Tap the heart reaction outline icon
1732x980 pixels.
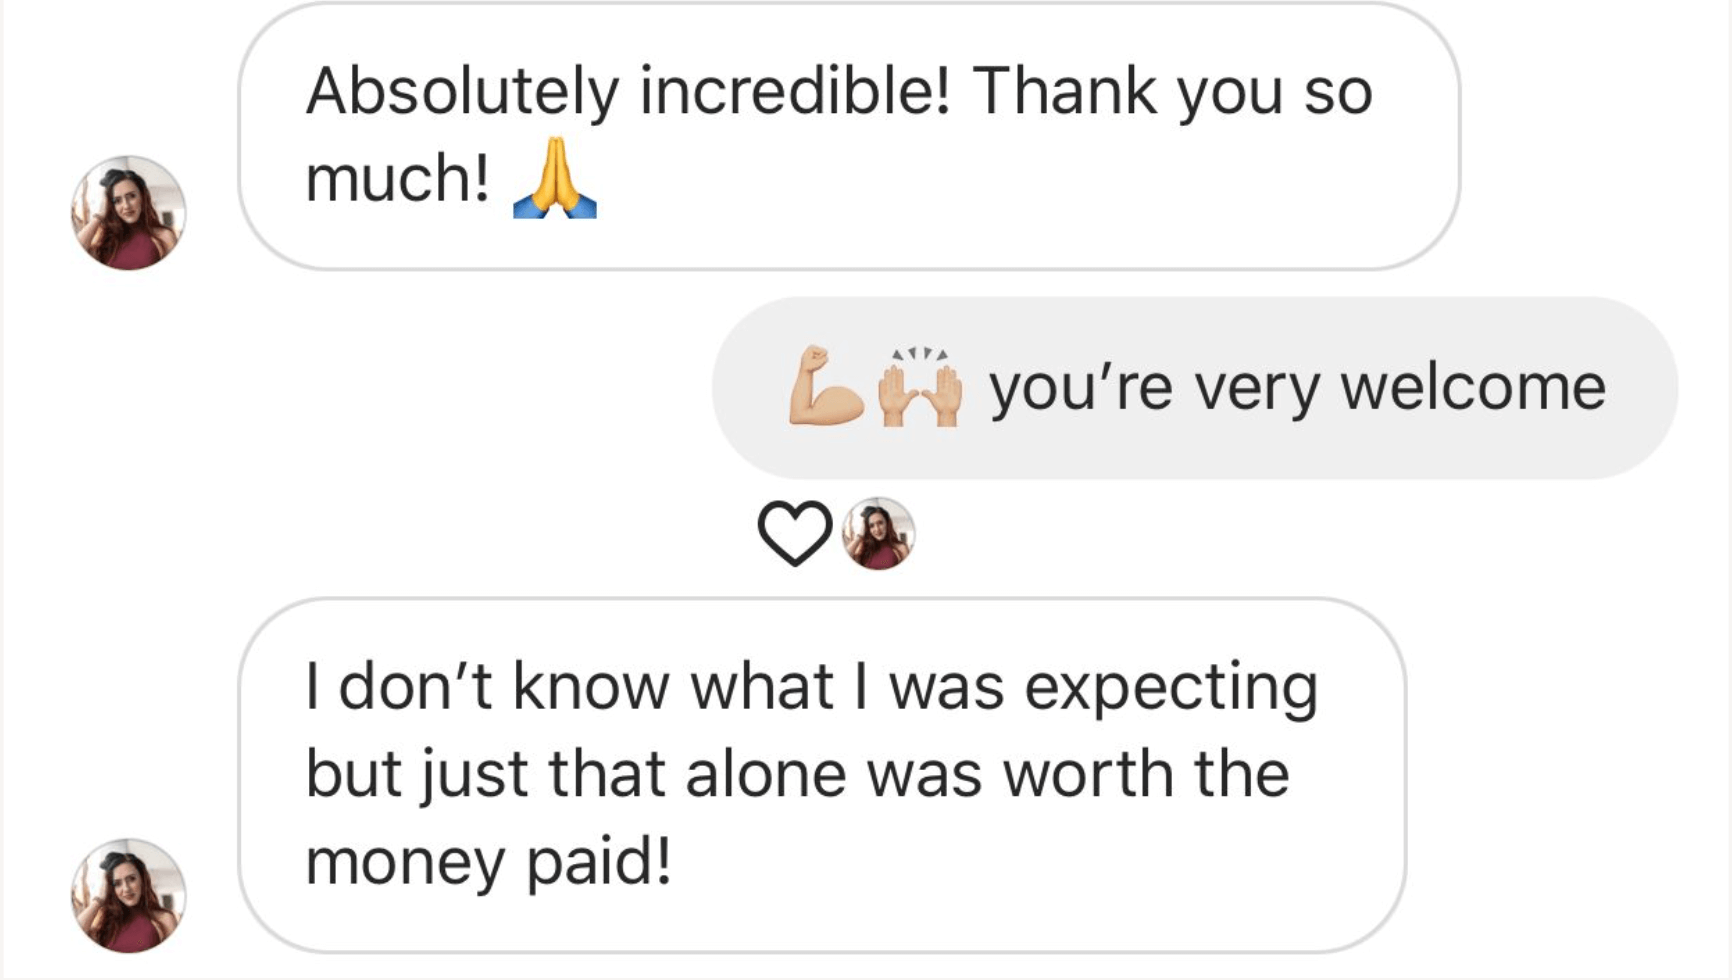pos(795,532)
